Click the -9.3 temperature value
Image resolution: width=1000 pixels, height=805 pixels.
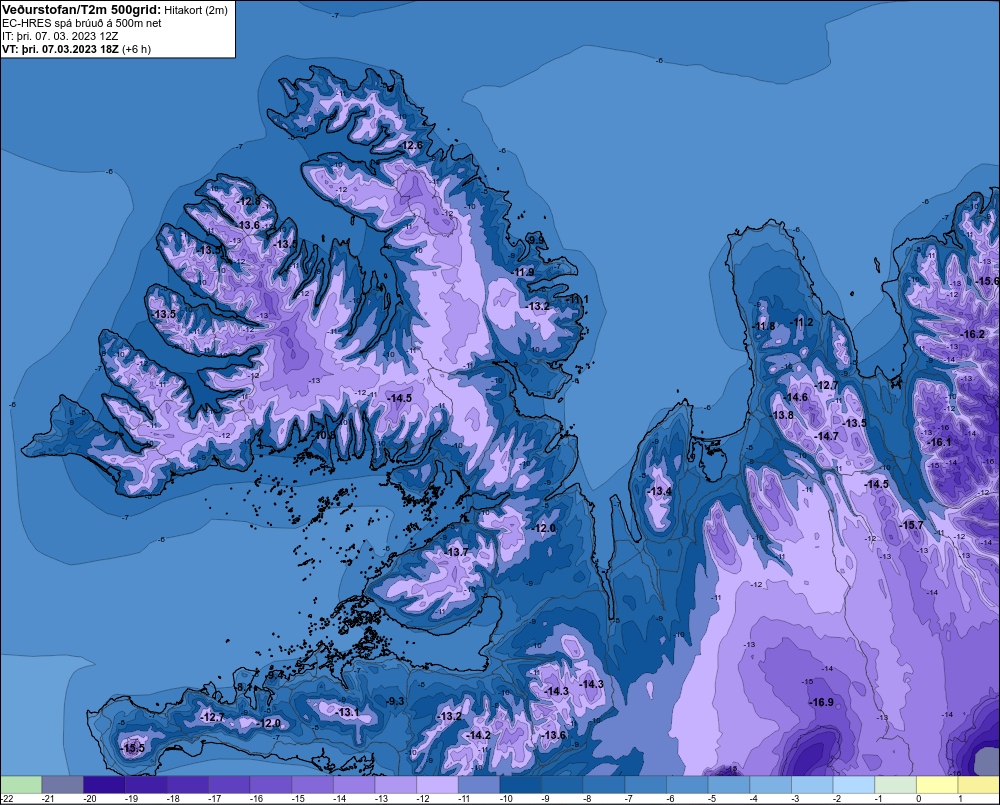tap(394, 701)
